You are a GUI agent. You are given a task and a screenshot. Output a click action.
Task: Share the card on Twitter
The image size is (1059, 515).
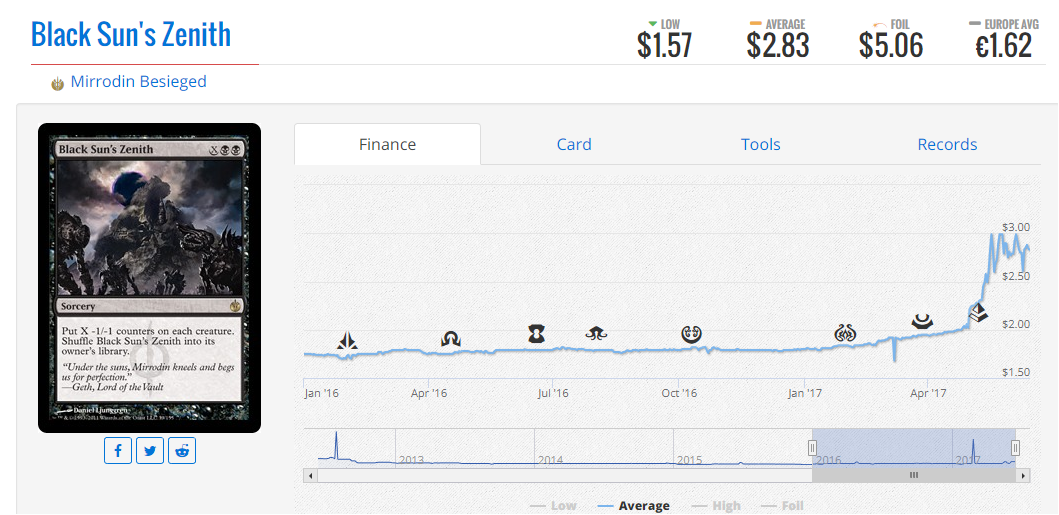[x=150, y=451]
